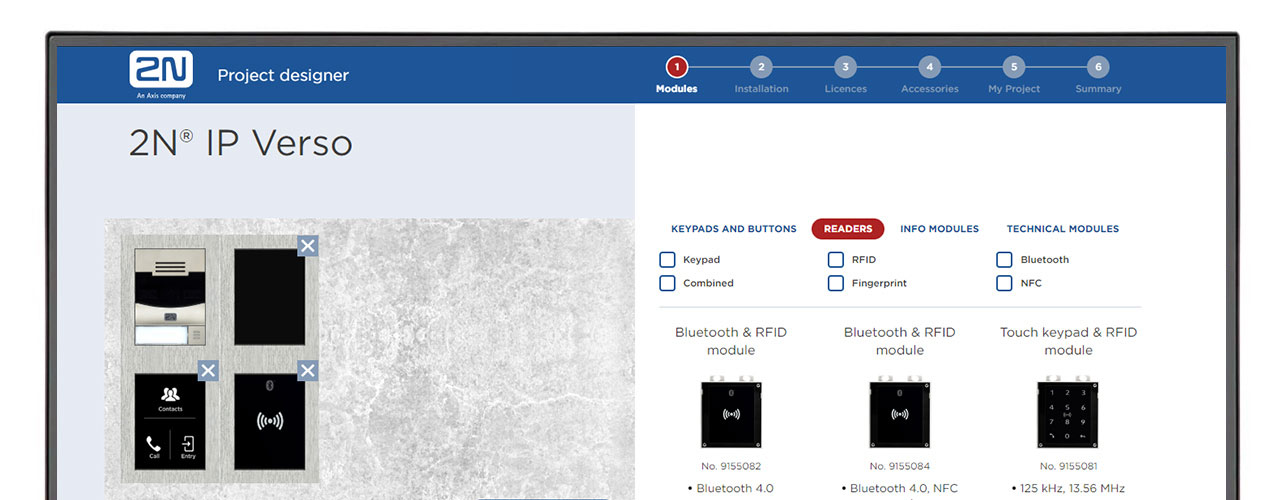Image resolution: width=1280 pixels, height=500 pixels.
Task: Tick the Bluetooth filter checkbox
Action: click(1004, 260)
